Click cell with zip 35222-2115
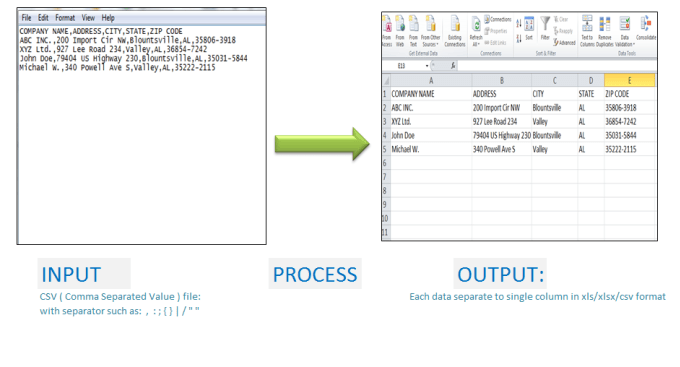This screenshot has height=367, width=680. [x=629, y=149]
